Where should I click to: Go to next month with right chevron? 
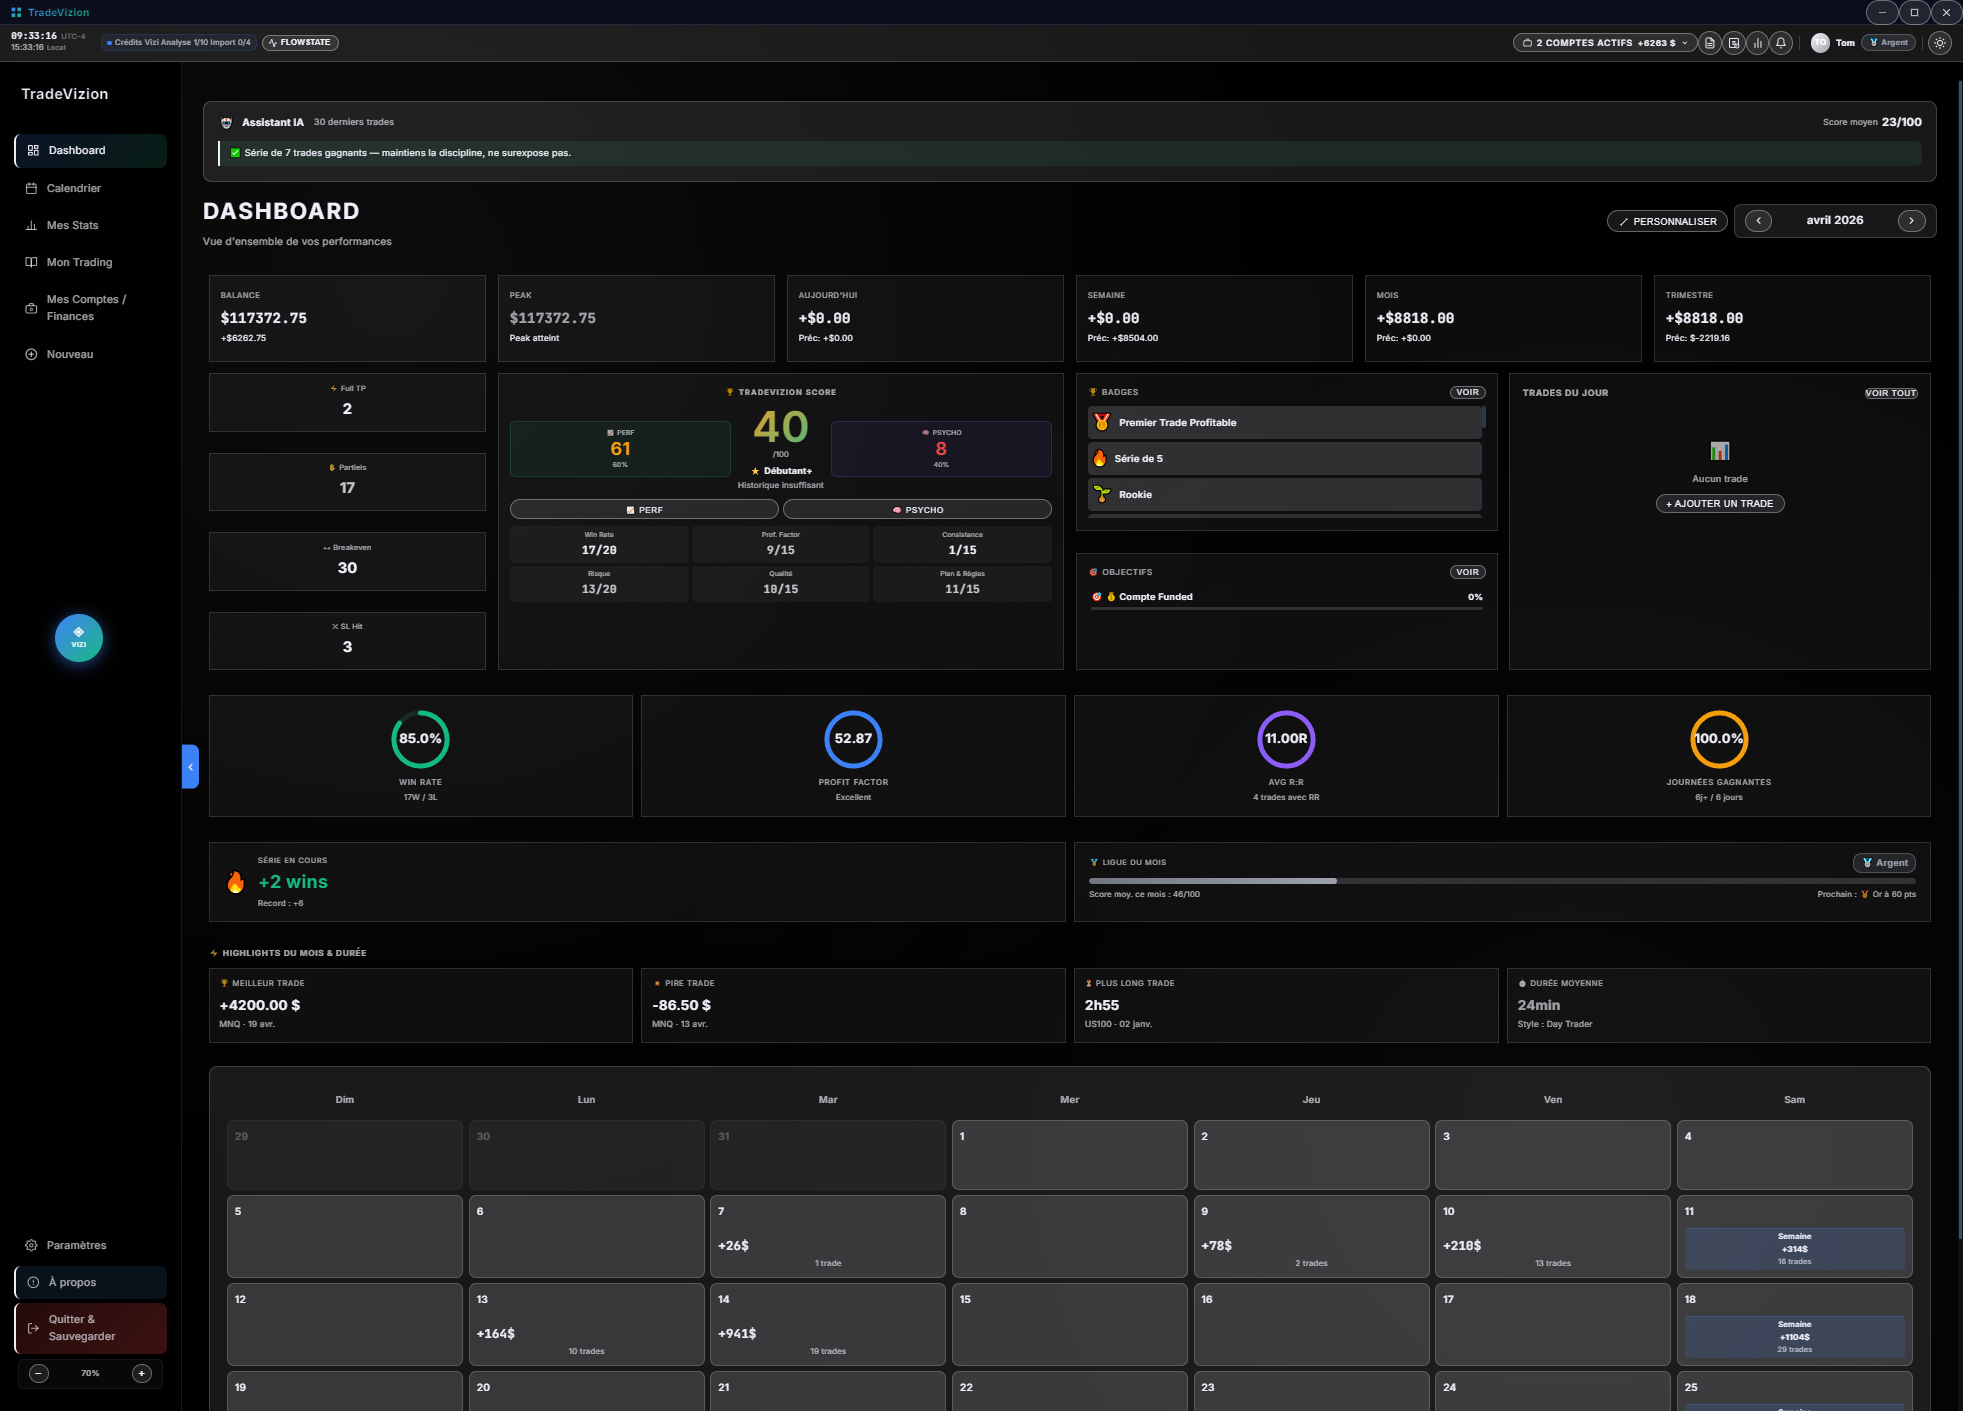click(x=1911, y=221)
